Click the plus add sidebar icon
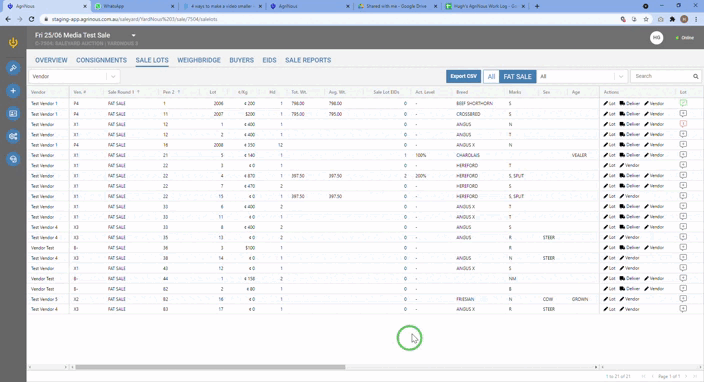 (x=13, y=91)
